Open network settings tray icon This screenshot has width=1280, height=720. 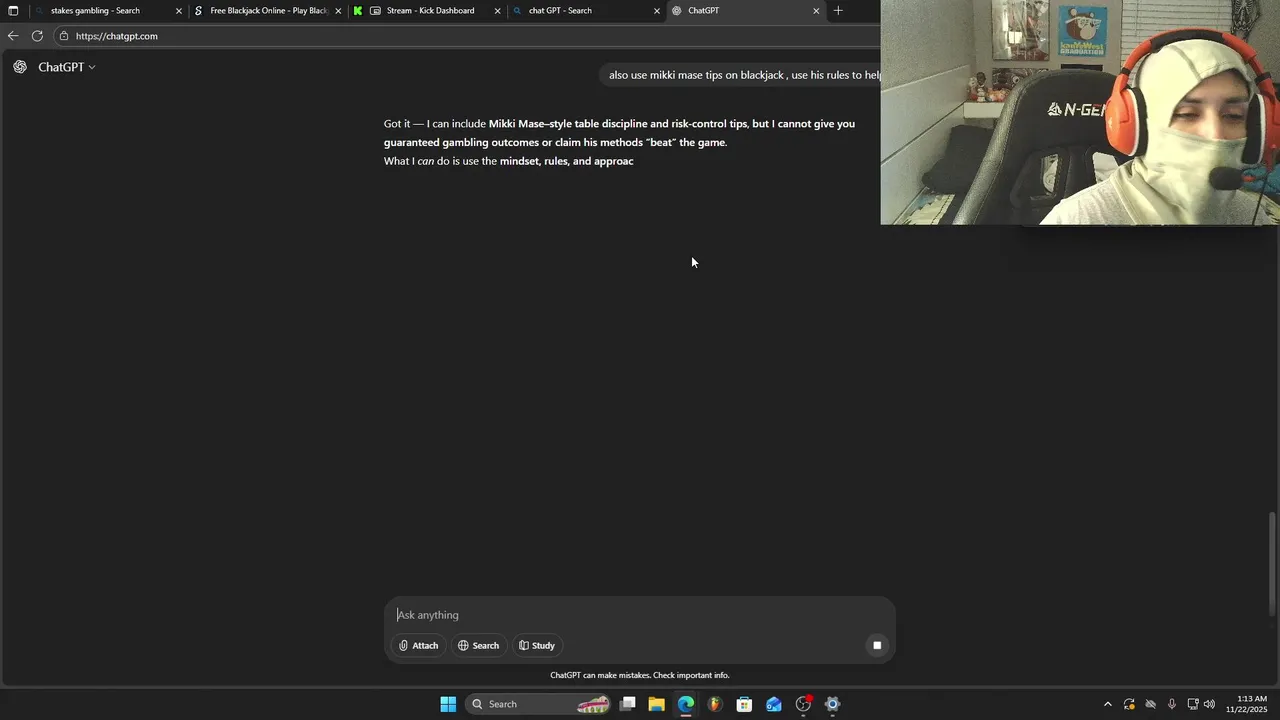coord(1193,704)
